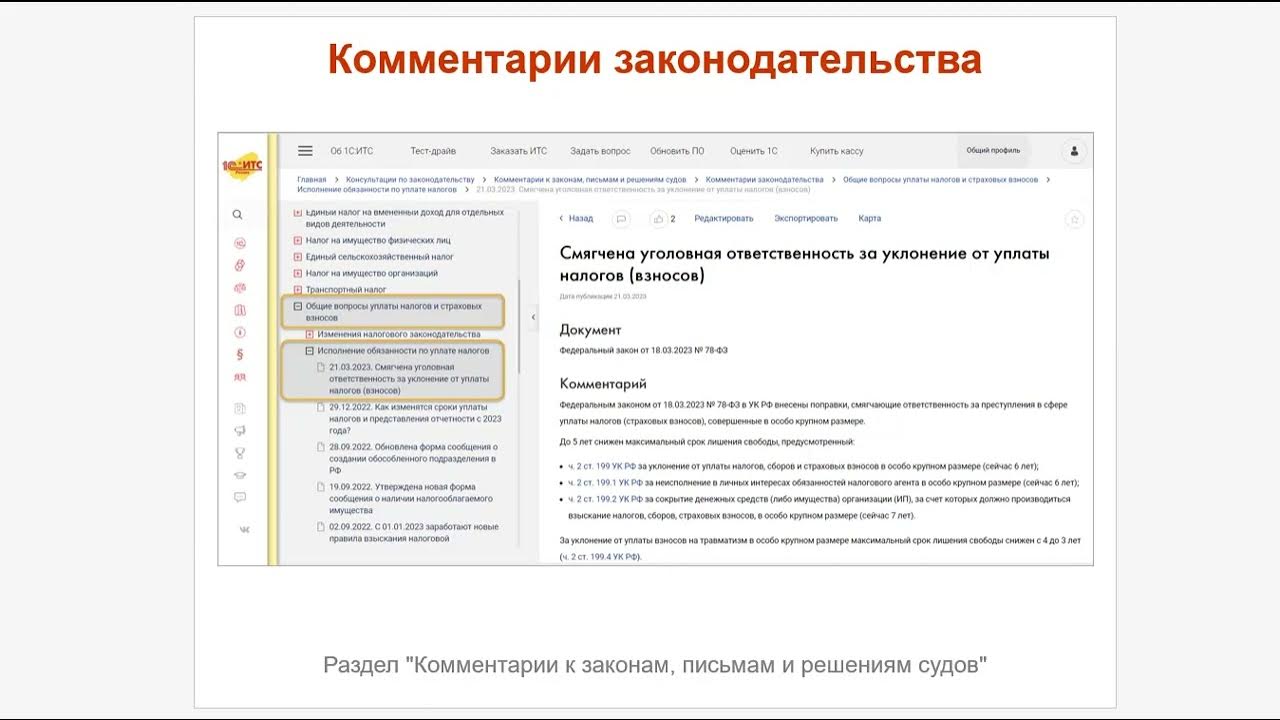1280x720 pixels.
Task: Open ч. 2 ст. 199.4 УК РФ link
Action: pos(600,556)
